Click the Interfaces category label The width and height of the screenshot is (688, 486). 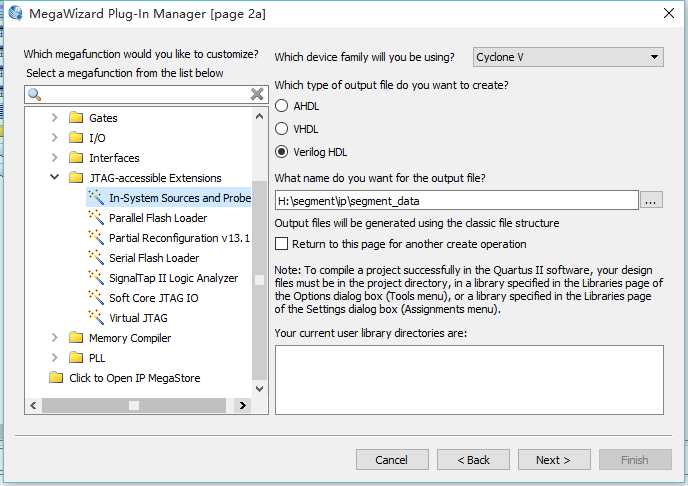point(115,158)
